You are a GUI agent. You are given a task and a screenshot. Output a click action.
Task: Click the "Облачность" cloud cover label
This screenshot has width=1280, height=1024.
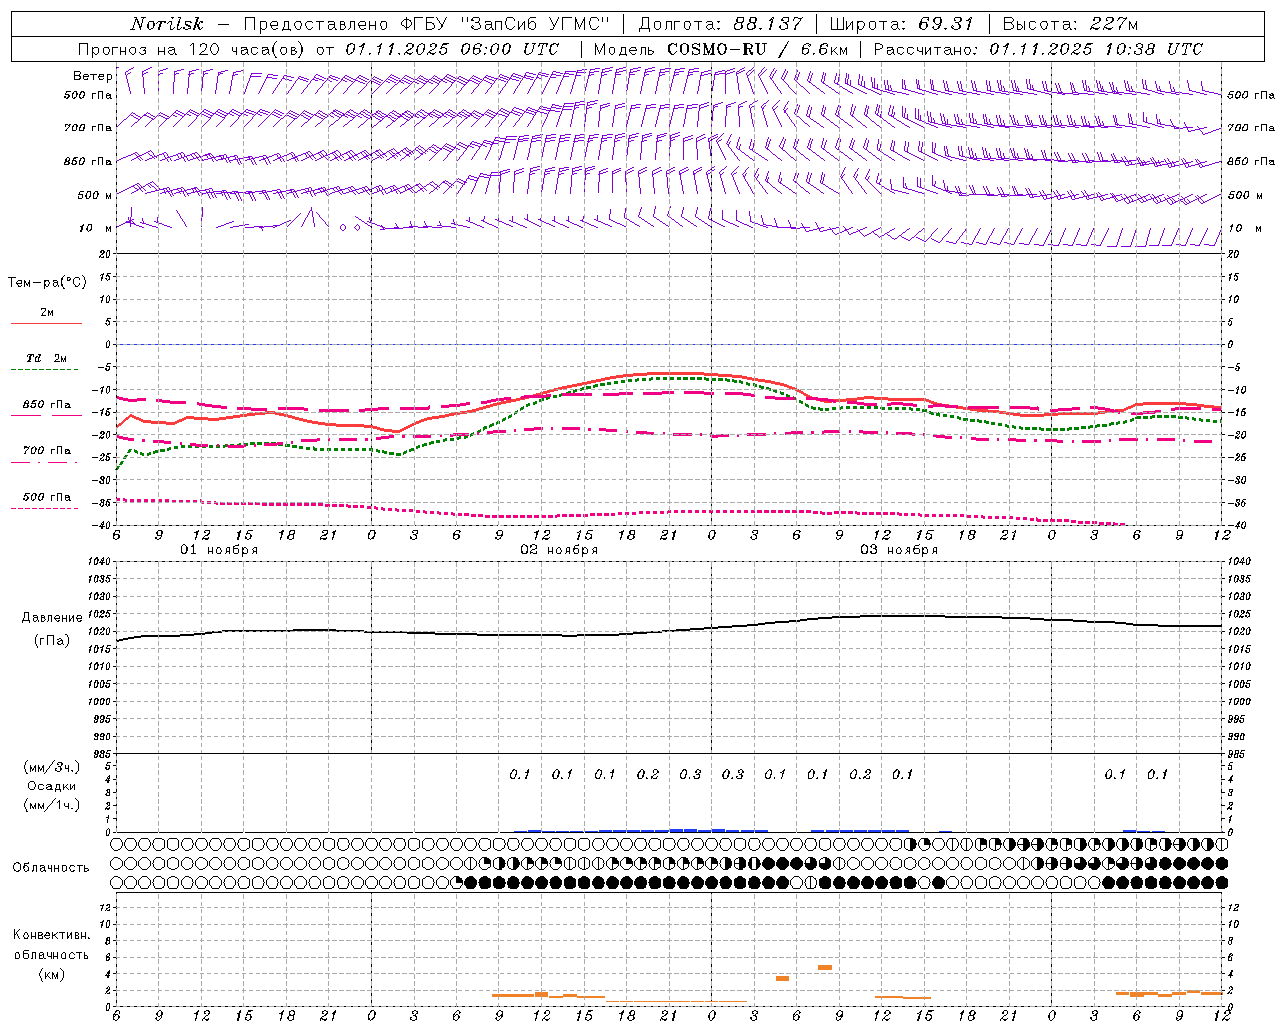(51, 868)
